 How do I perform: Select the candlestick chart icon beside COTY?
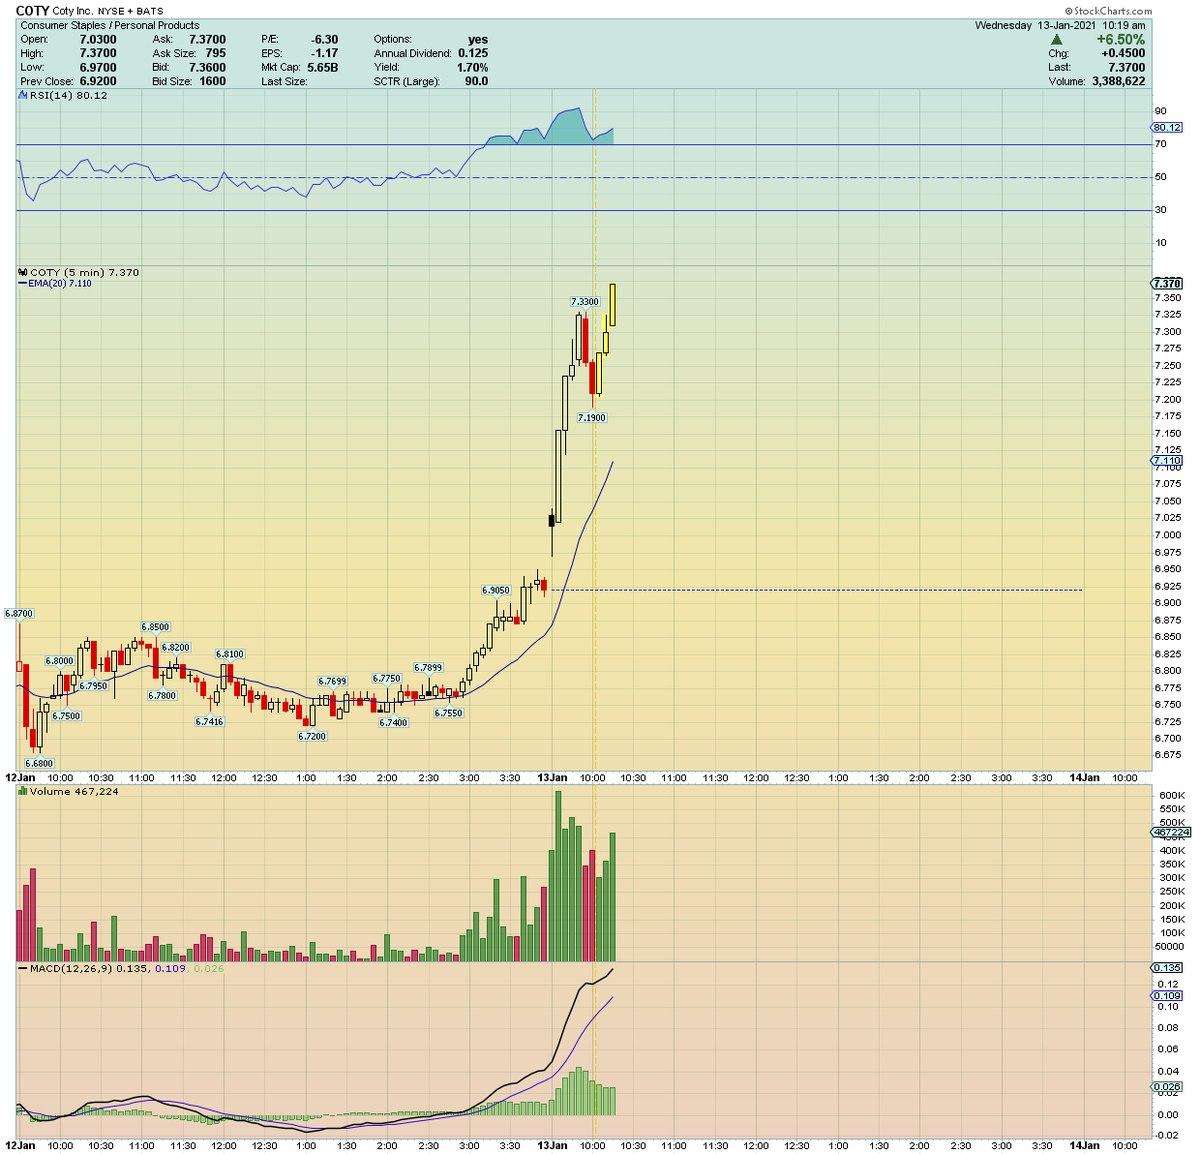click(x=20, y=271)
